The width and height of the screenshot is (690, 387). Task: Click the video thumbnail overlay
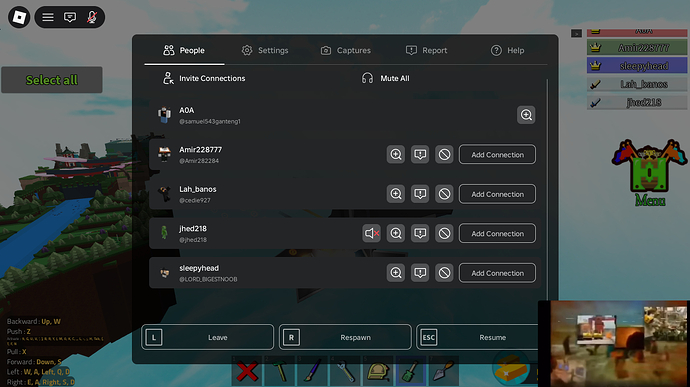coord(614,344)
